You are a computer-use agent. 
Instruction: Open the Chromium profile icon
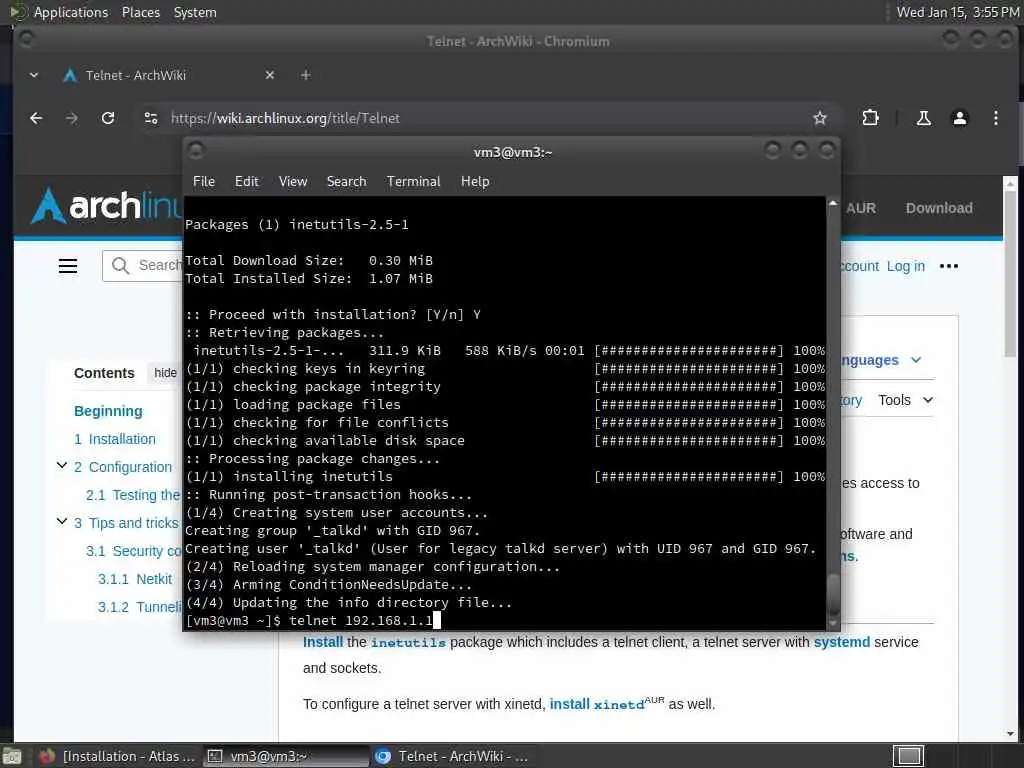959,118
